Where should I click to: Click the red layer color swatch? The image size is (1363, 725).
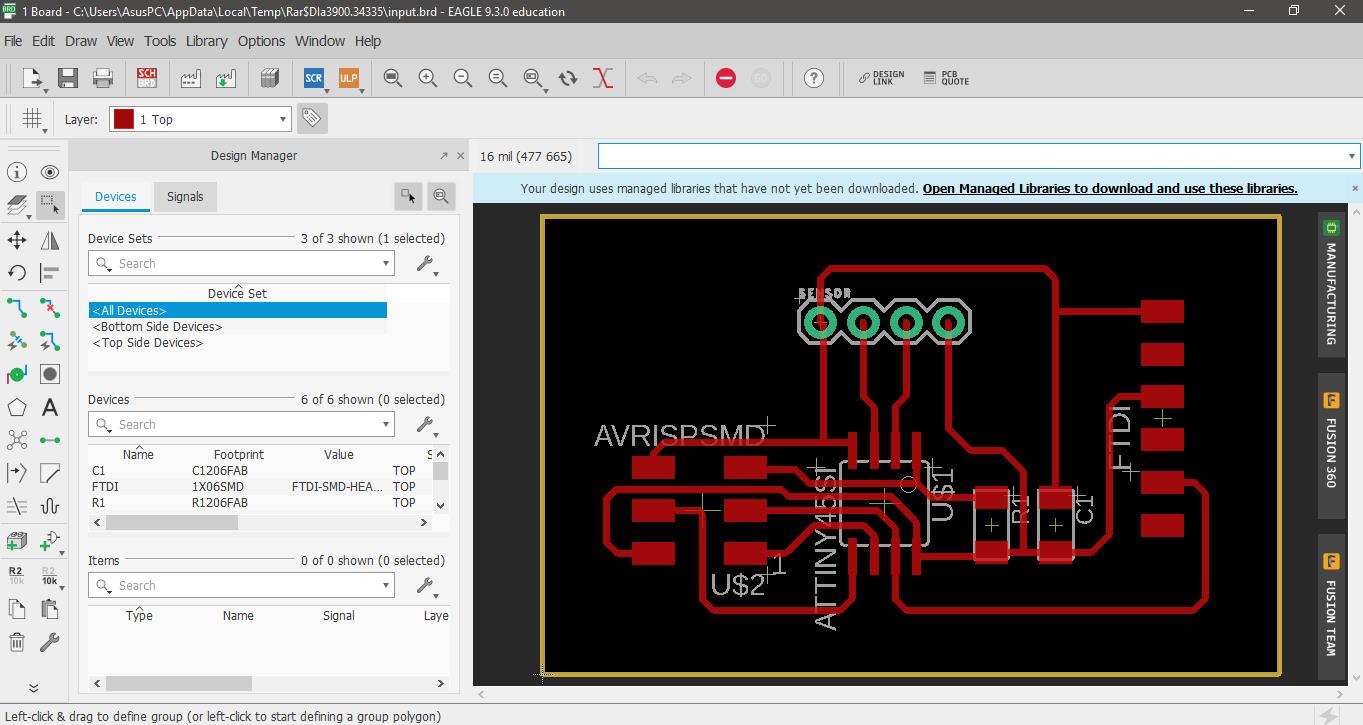coord(124,119)
